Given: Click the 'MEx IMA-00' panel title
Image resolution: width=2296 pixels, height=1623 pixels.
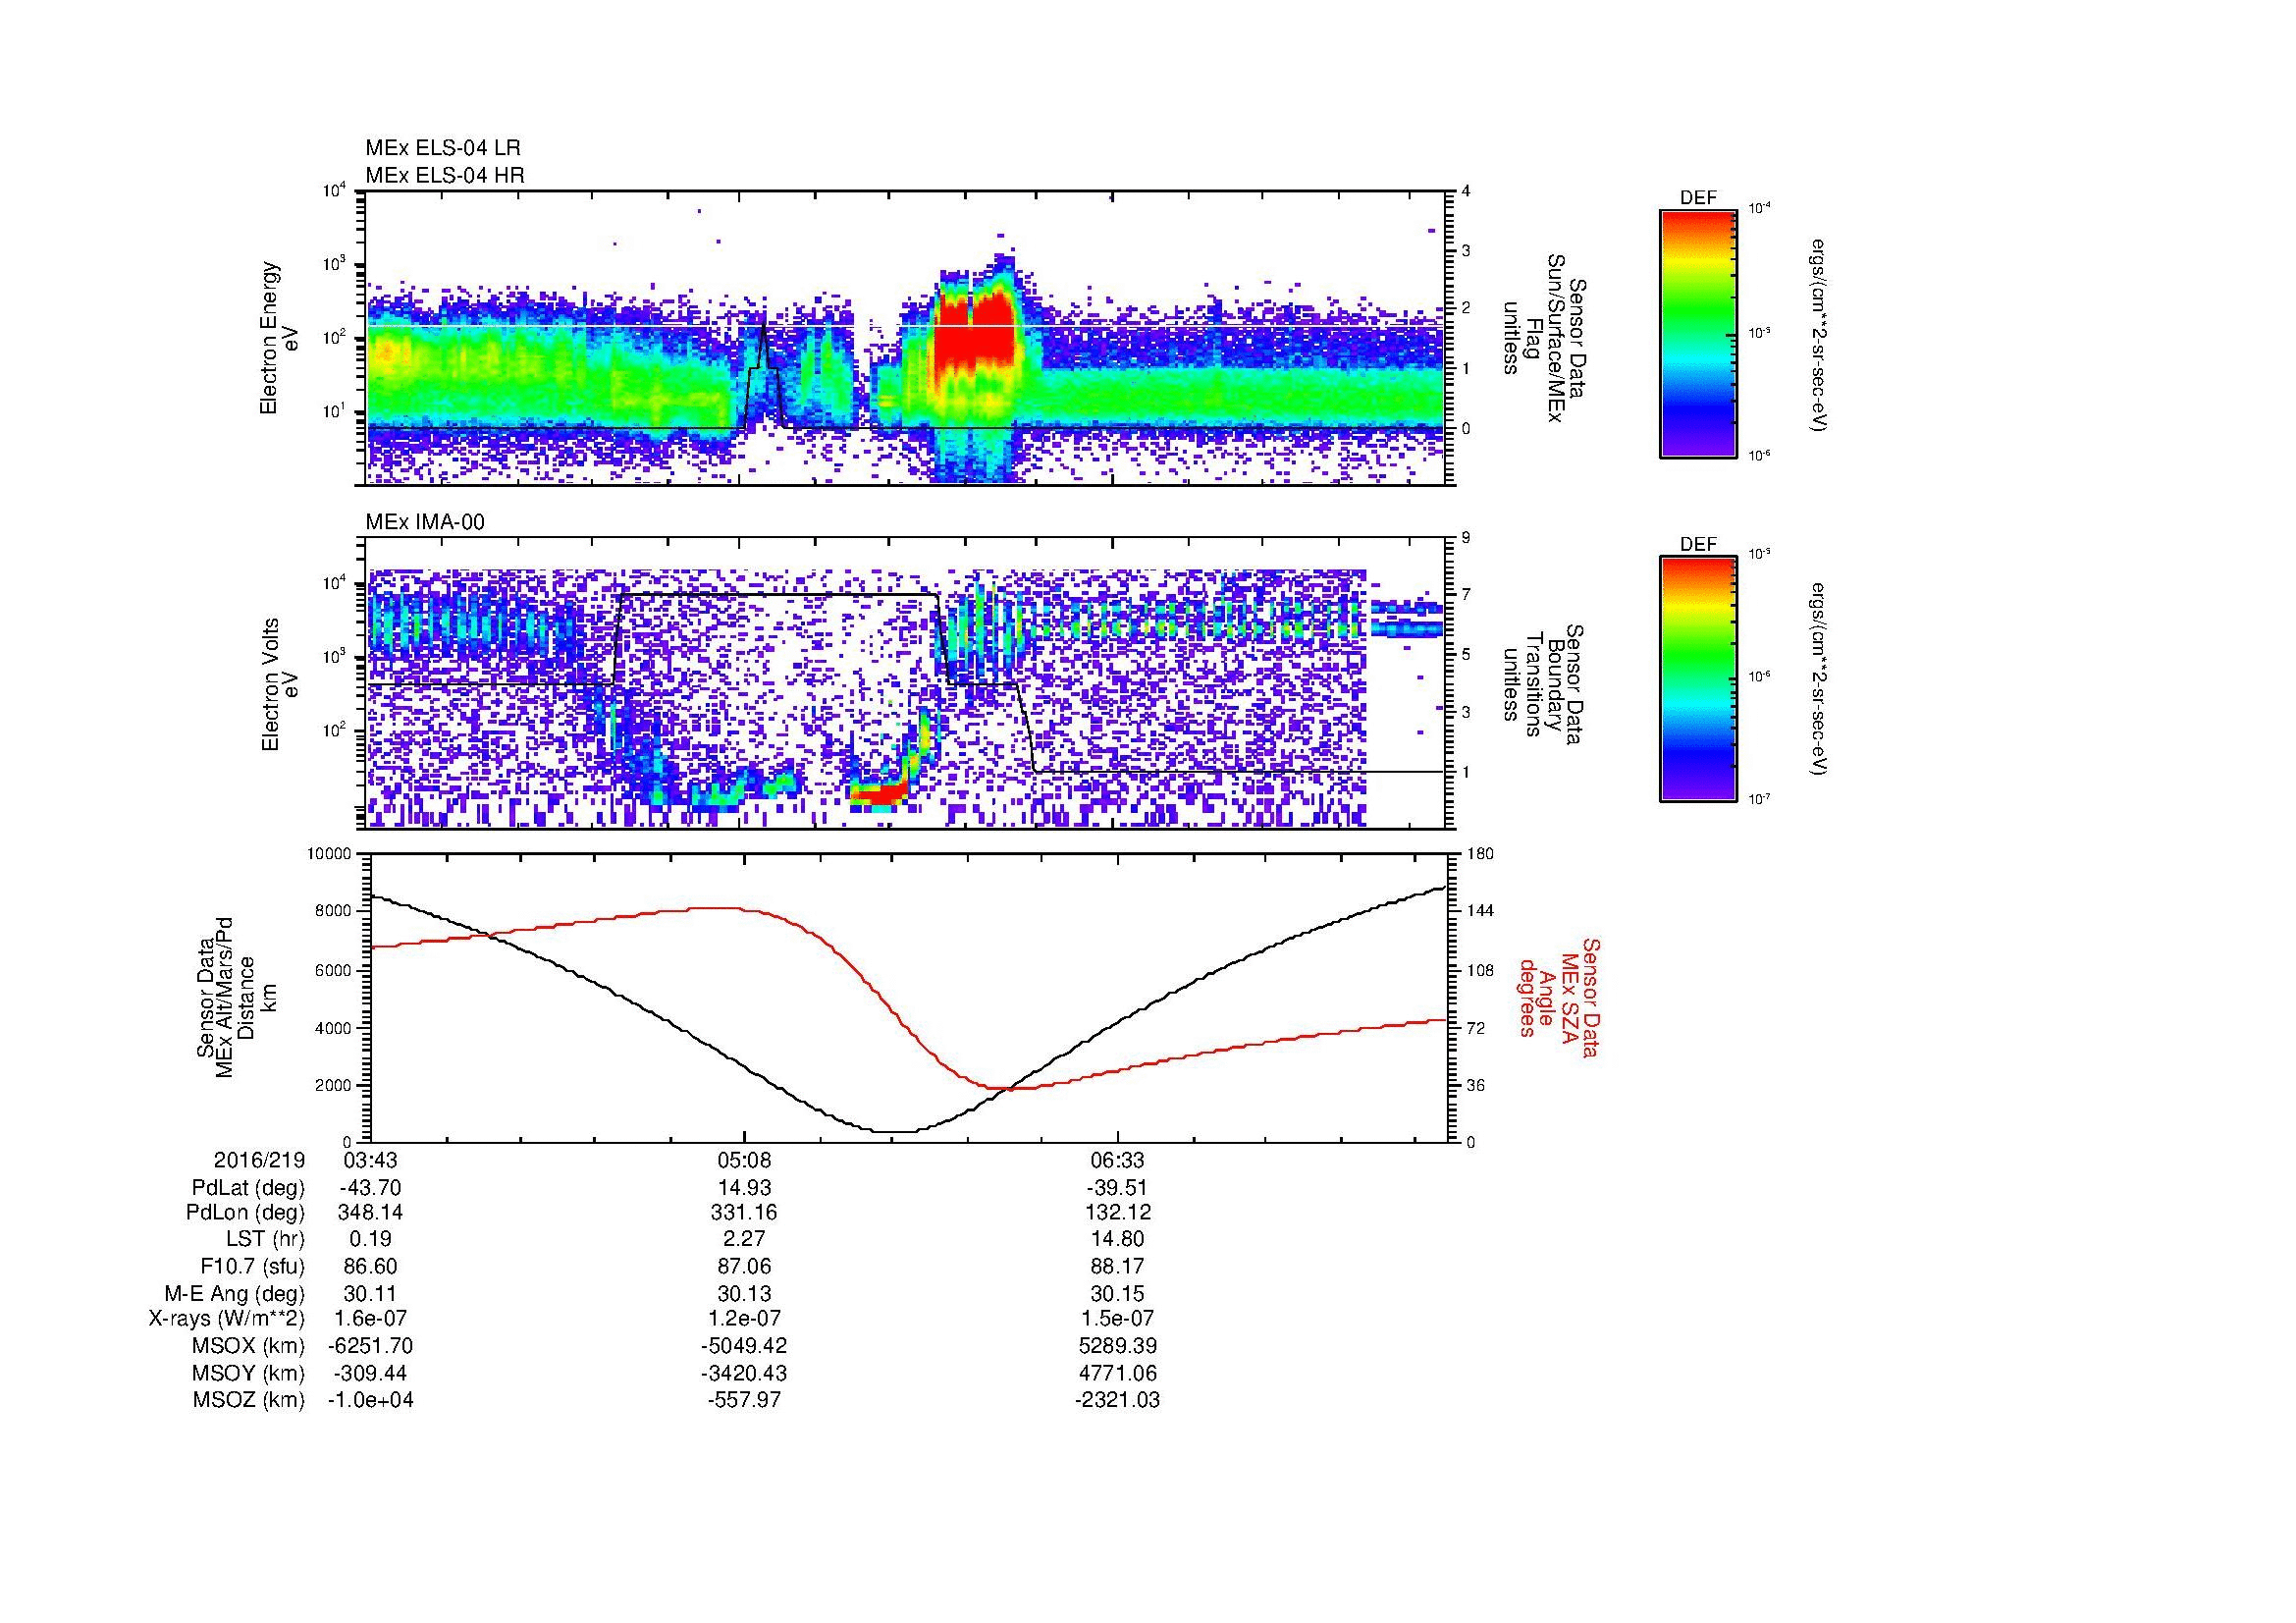Looking at the screenshot, I should tap(425, 522).
